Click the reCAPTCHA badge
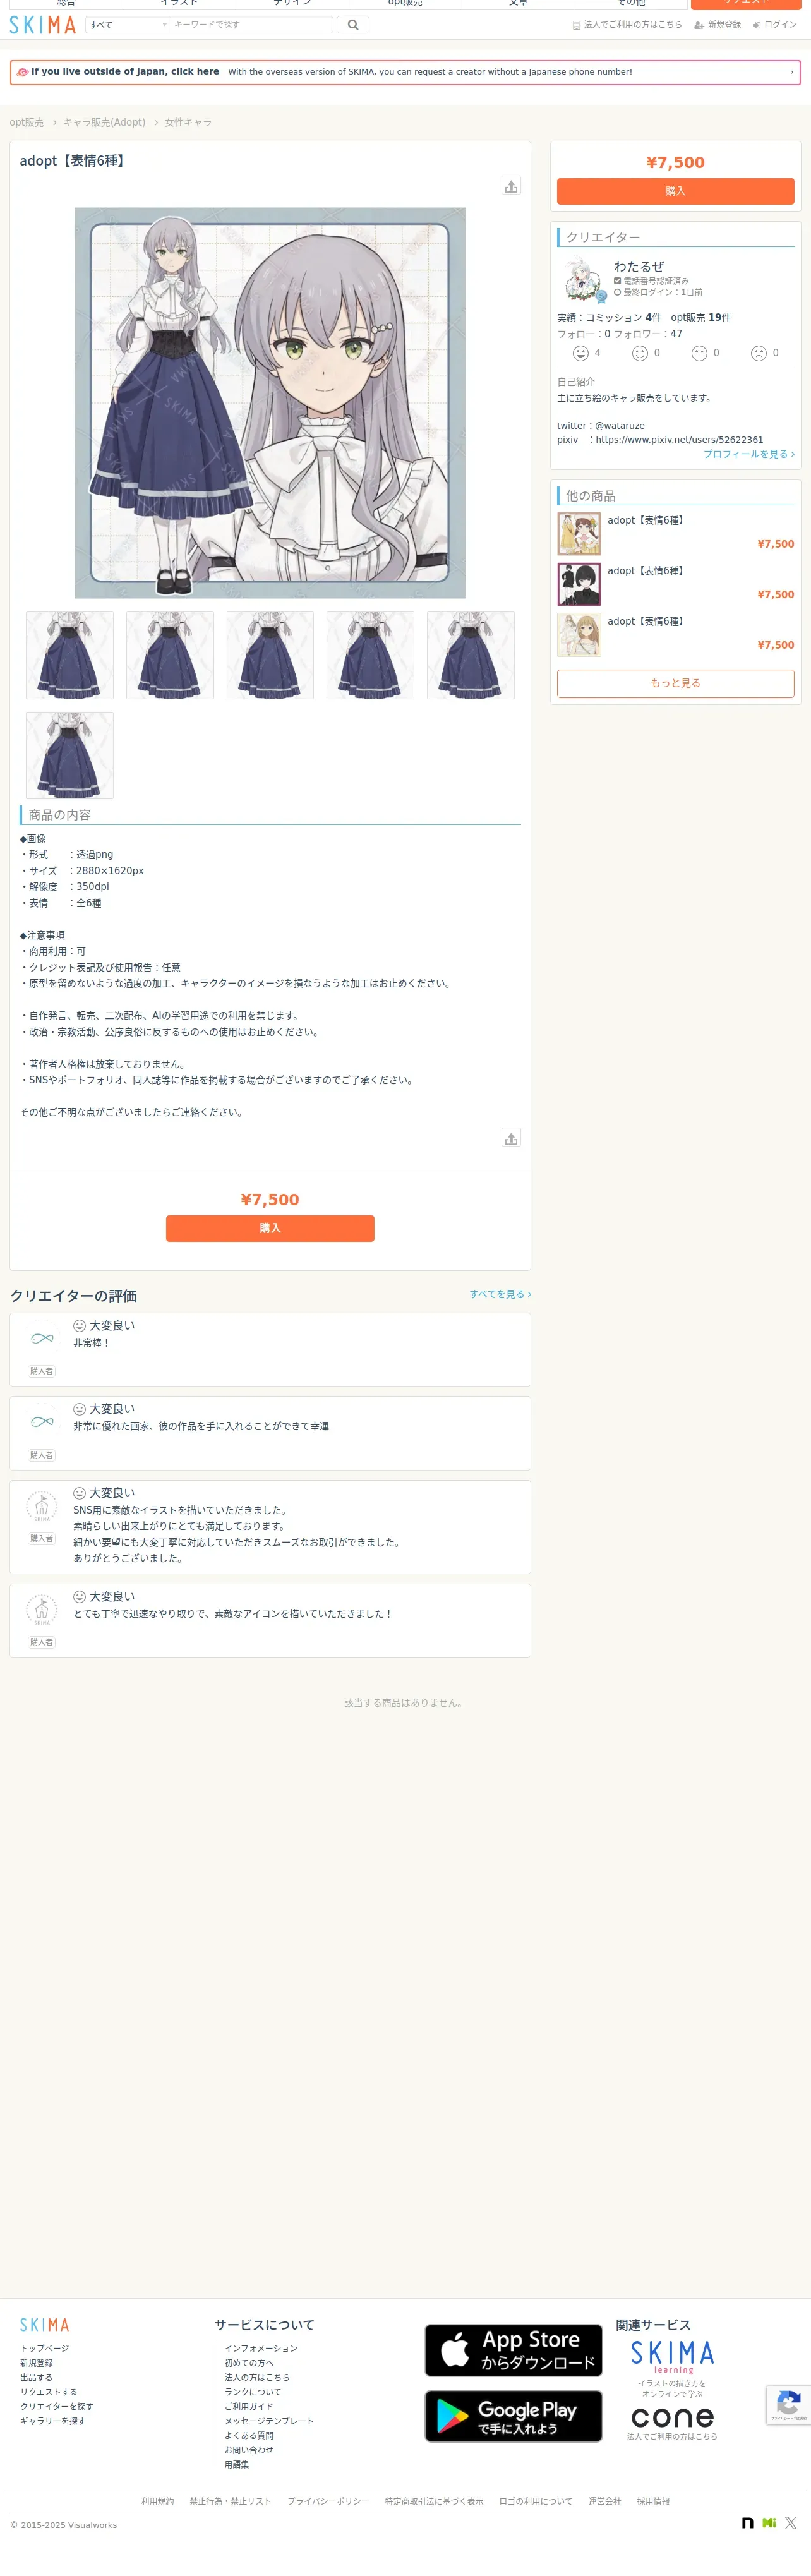This screenshot has width=811, height=2576. 789,2405
